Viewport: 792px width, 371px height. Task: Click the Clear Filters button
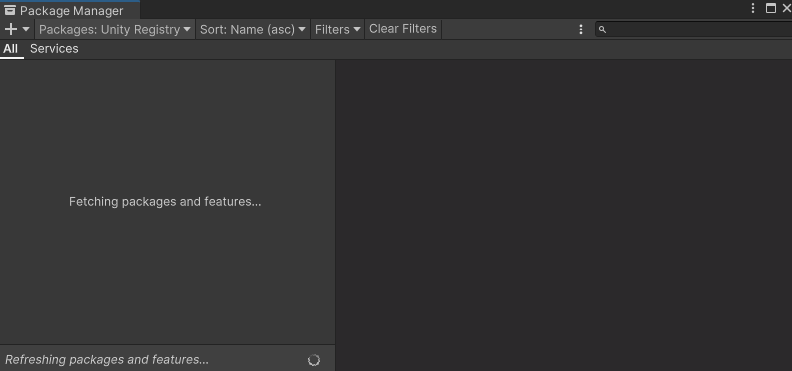(403, 29)
